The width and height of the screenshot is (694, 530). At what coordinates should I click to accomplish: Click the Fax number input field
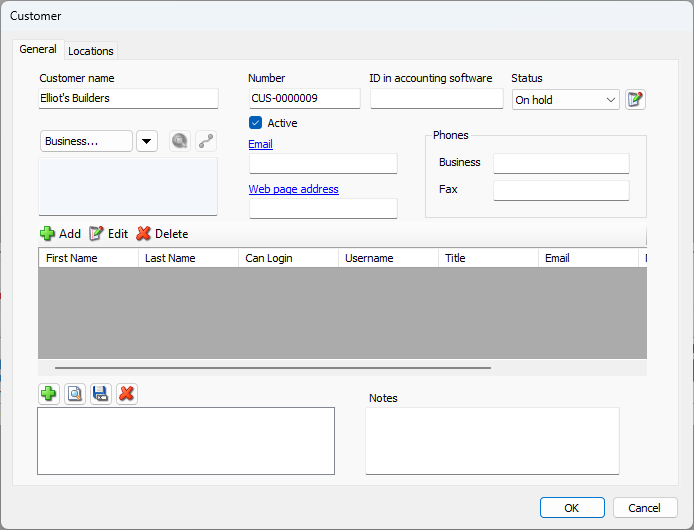(561, 190)
